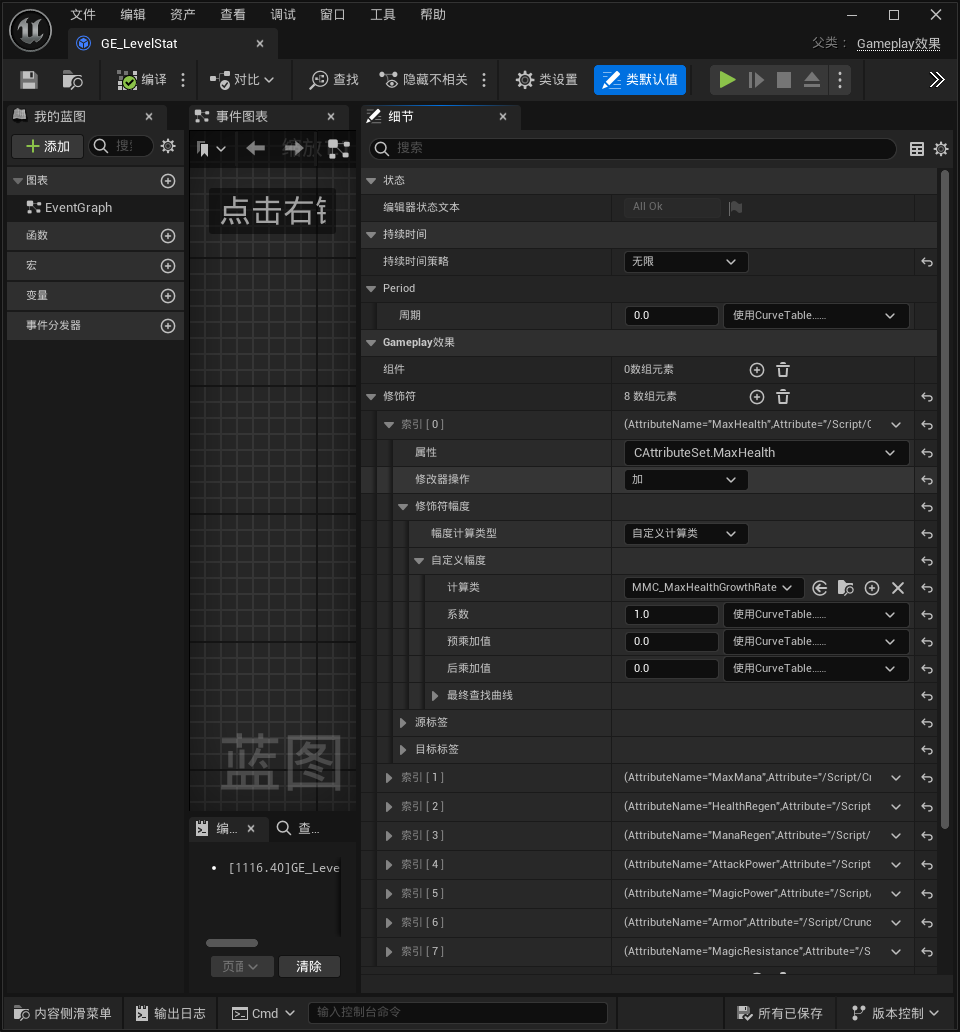Empty the 修饰符 array with trash icon
The image size is (960, 1032).
coord(782,397)
